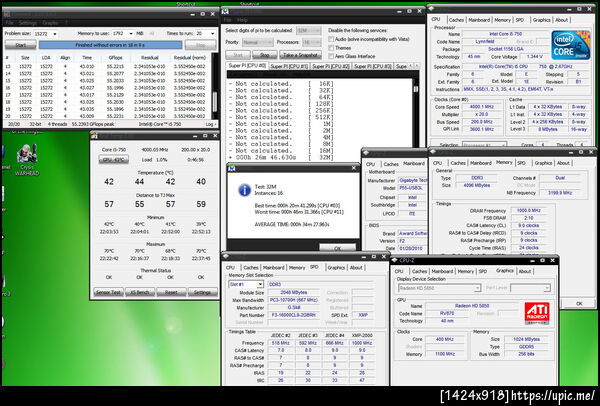Open the Radeon HD 5850 display device dropdown
Image resolution: width=600 pixels, height=406 pixels.
[439, 288]
